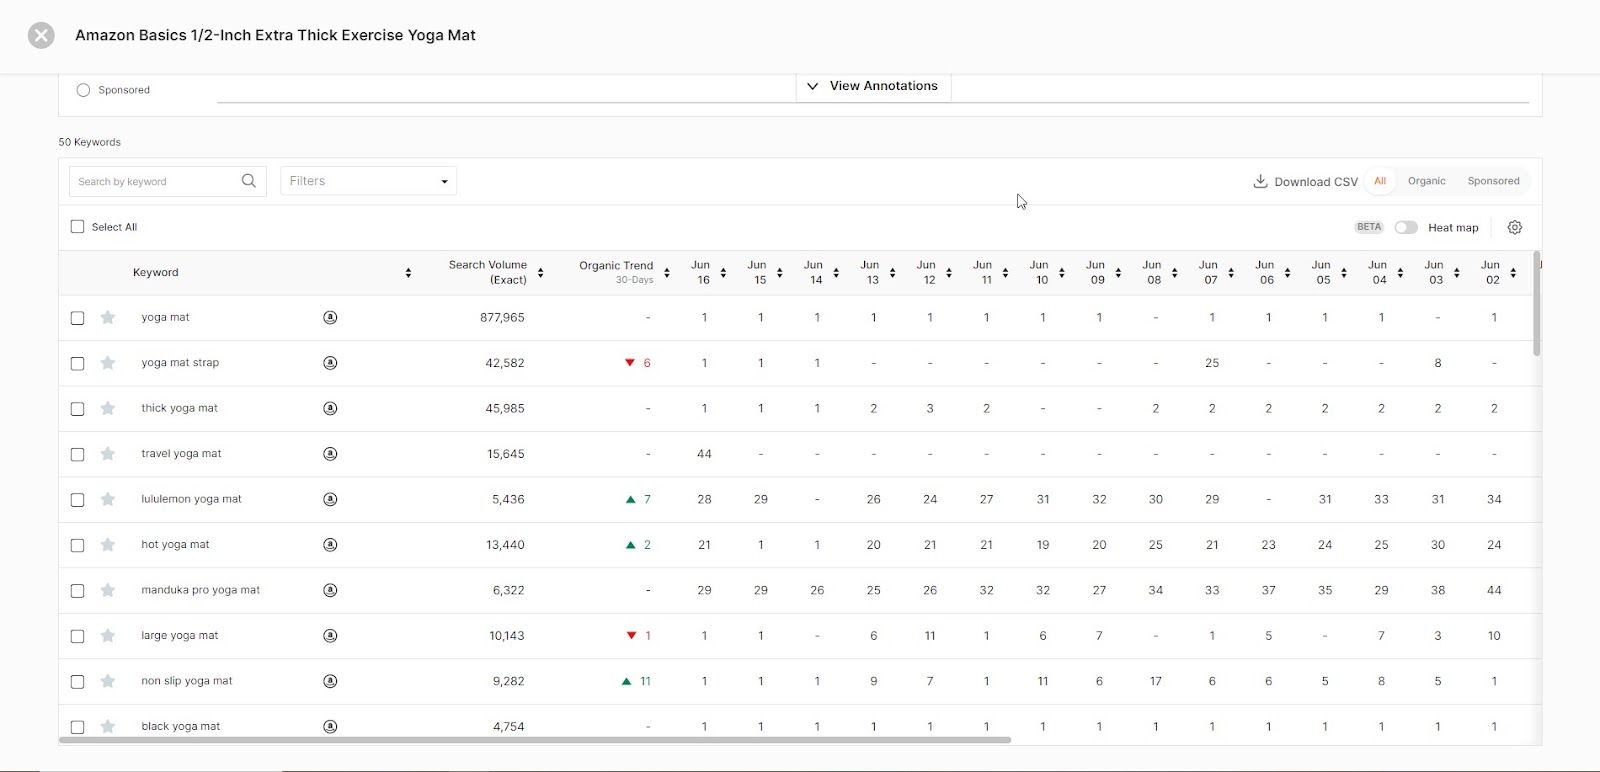
Task: Download the CSV file
Action: pos(1305,182)
